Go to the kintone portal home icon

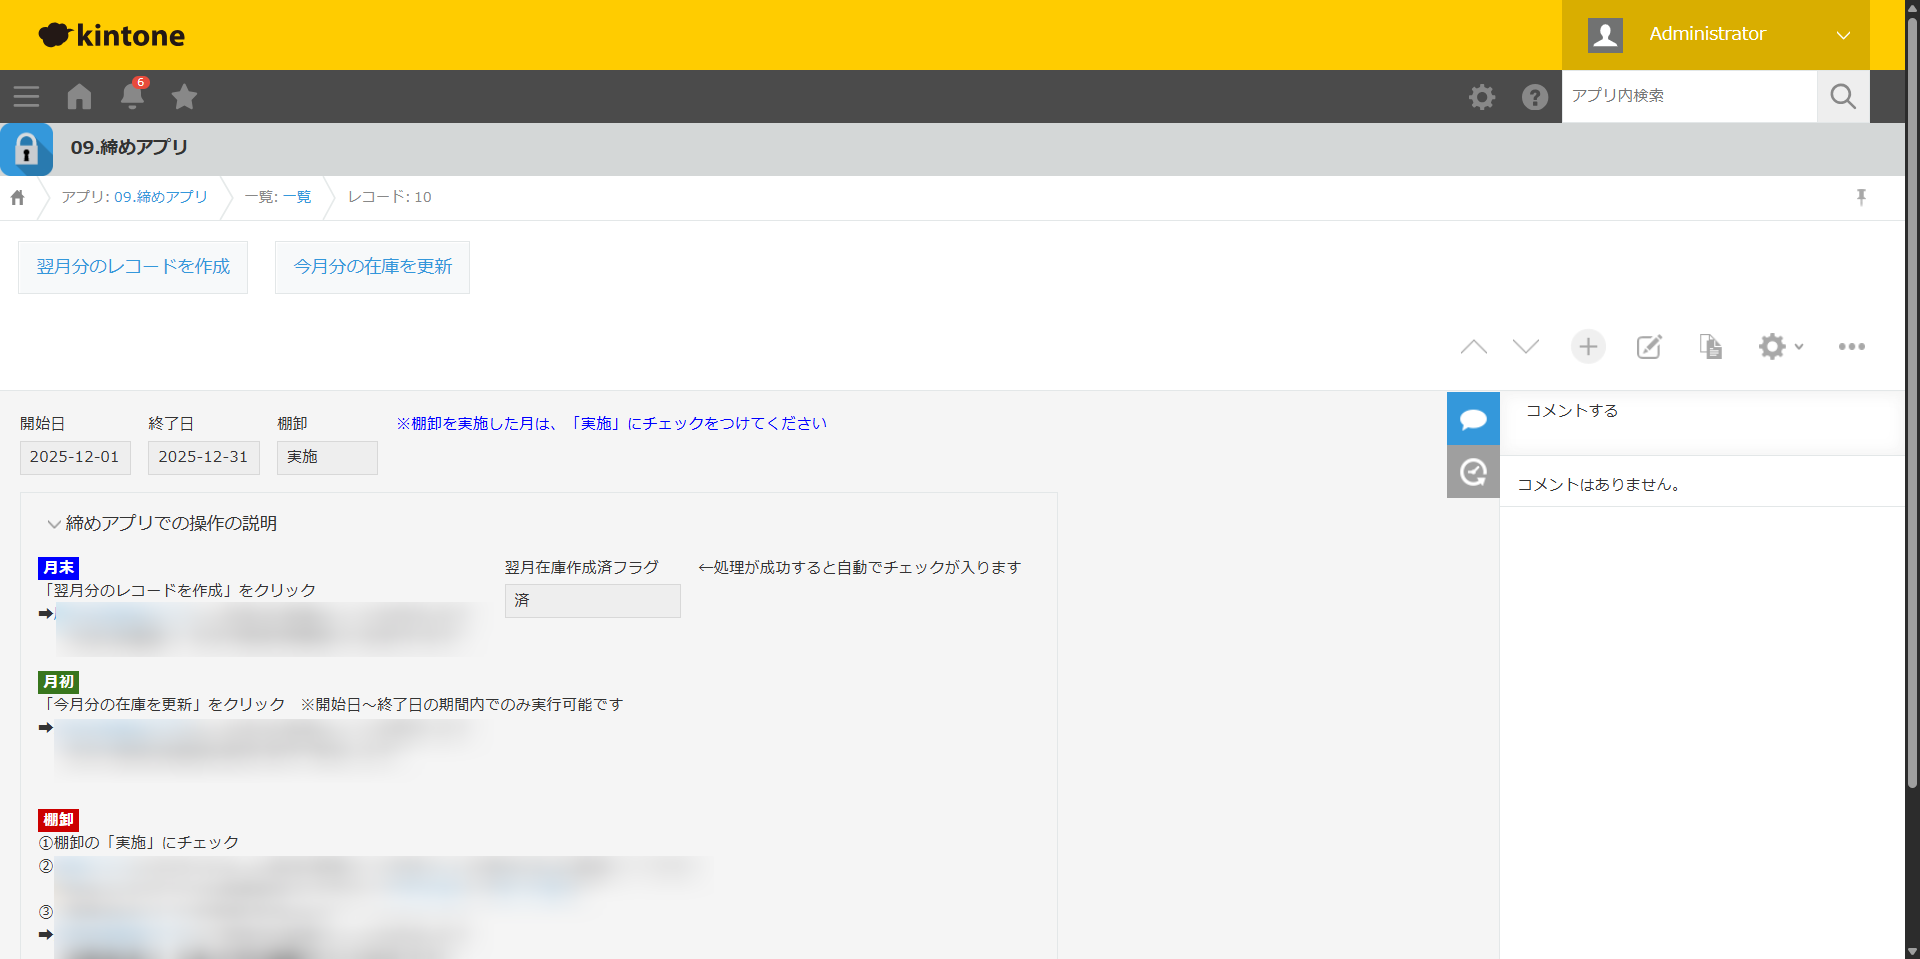point(79,97)
